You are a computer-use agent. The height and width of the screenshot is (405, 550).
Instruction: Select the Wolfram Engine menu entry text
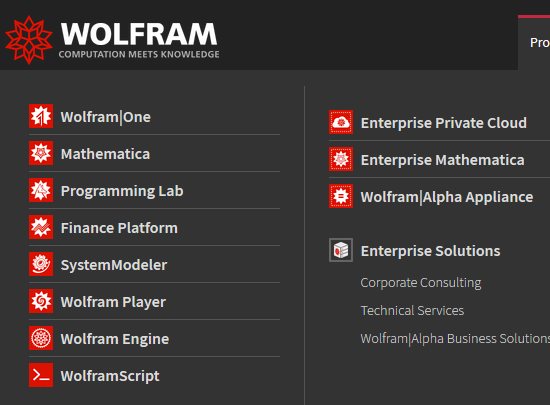click(x=115, y=339)
